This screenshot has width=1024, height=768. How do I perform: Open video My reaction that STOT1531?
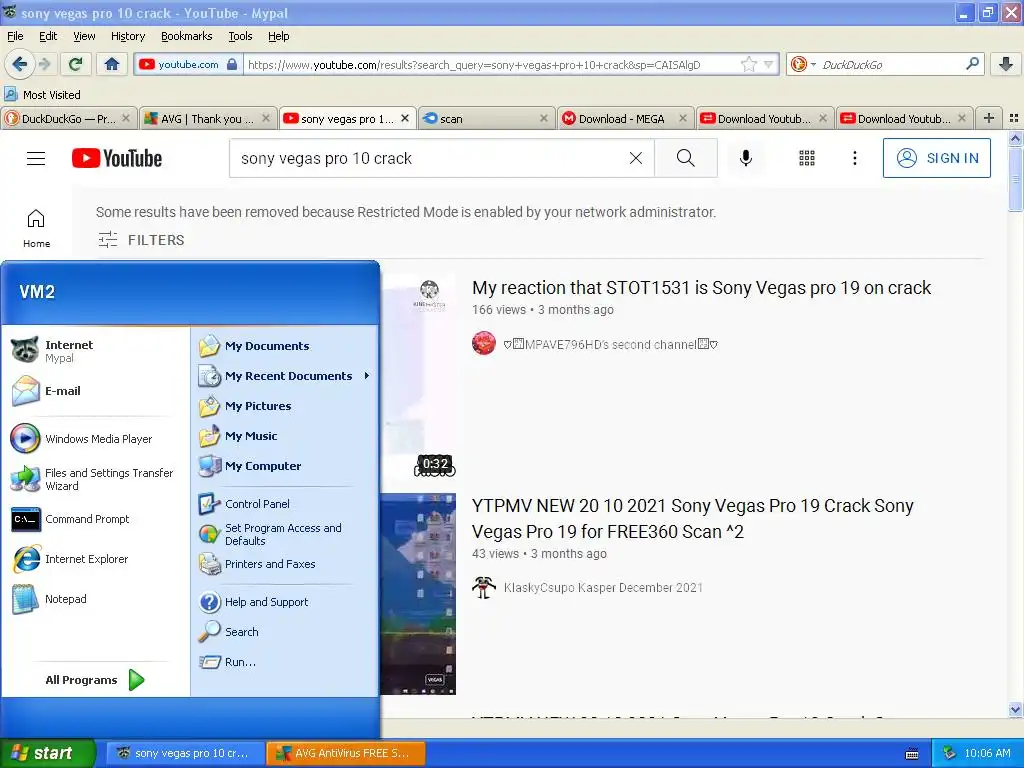(701, 288)
